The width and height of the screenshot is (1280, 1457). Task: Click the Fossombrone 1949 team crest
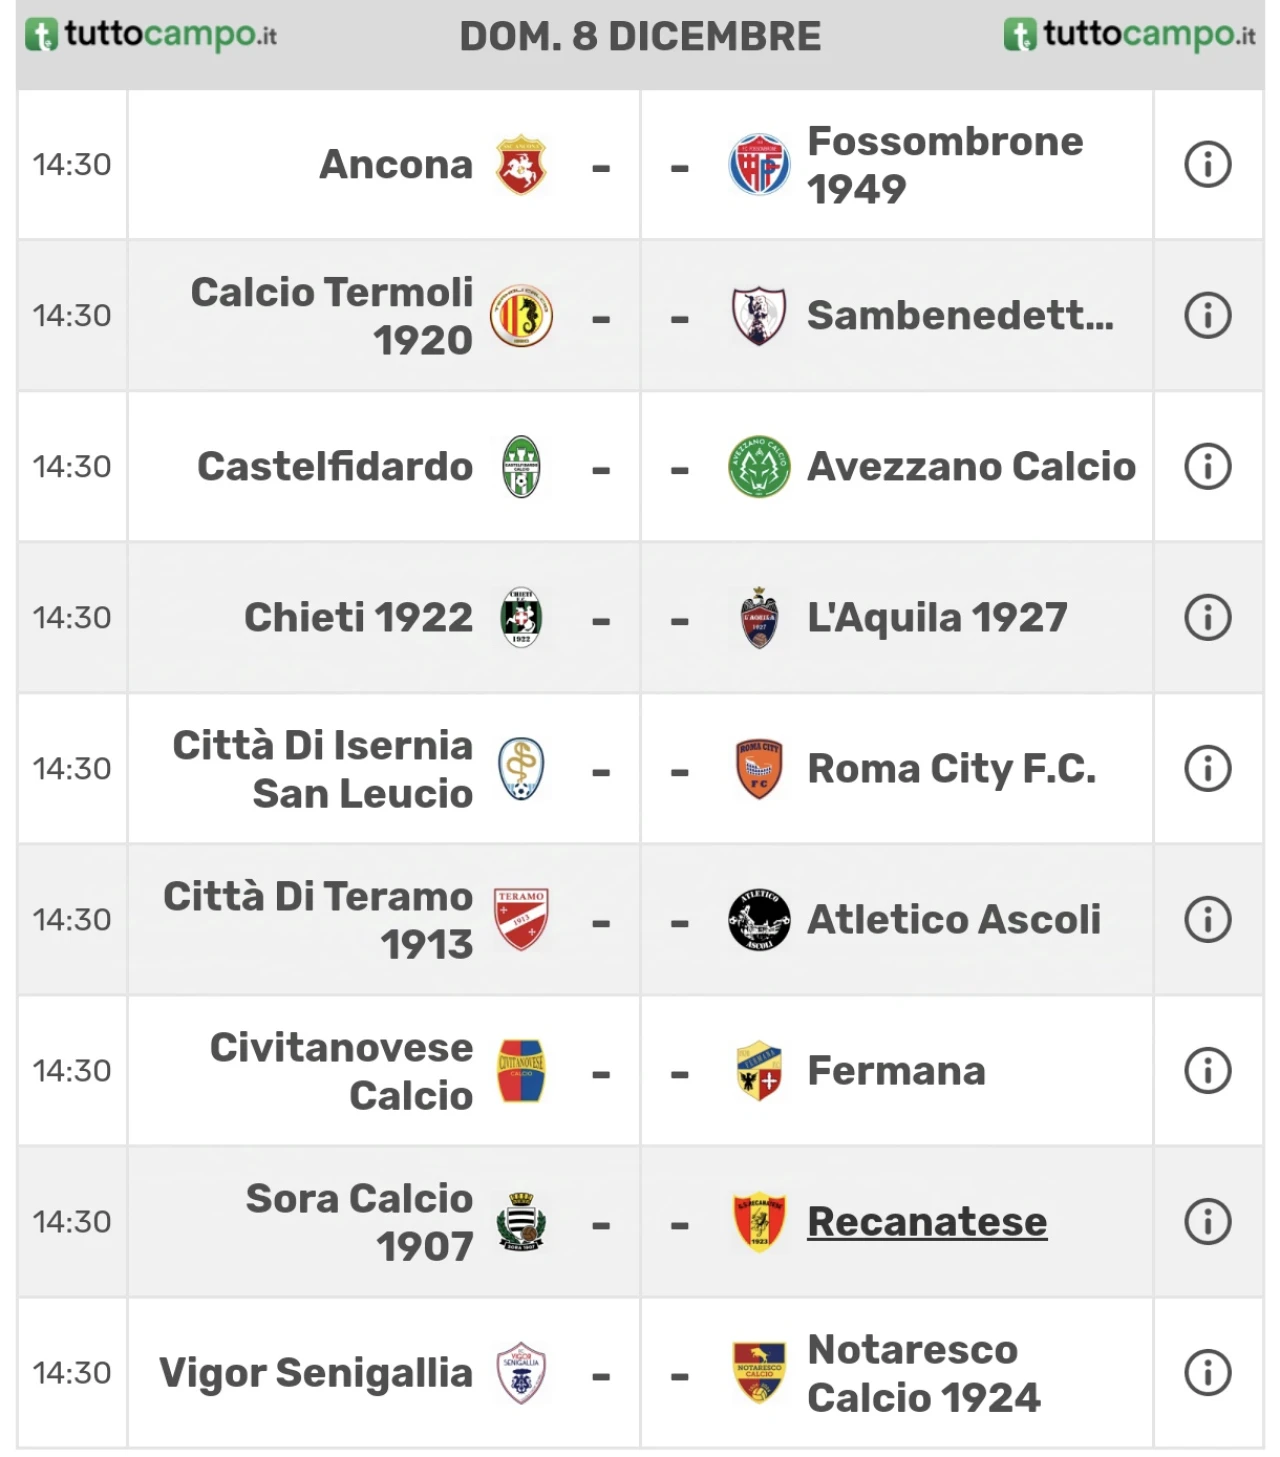[x=759, y=165]
